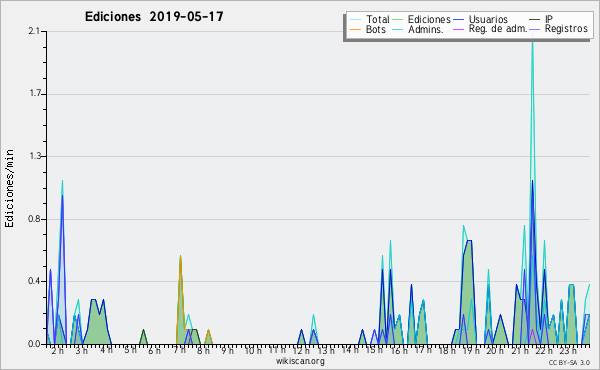The image size is (600, 370).
Task: Click the 12 h x-axis label
Action: 301,351
